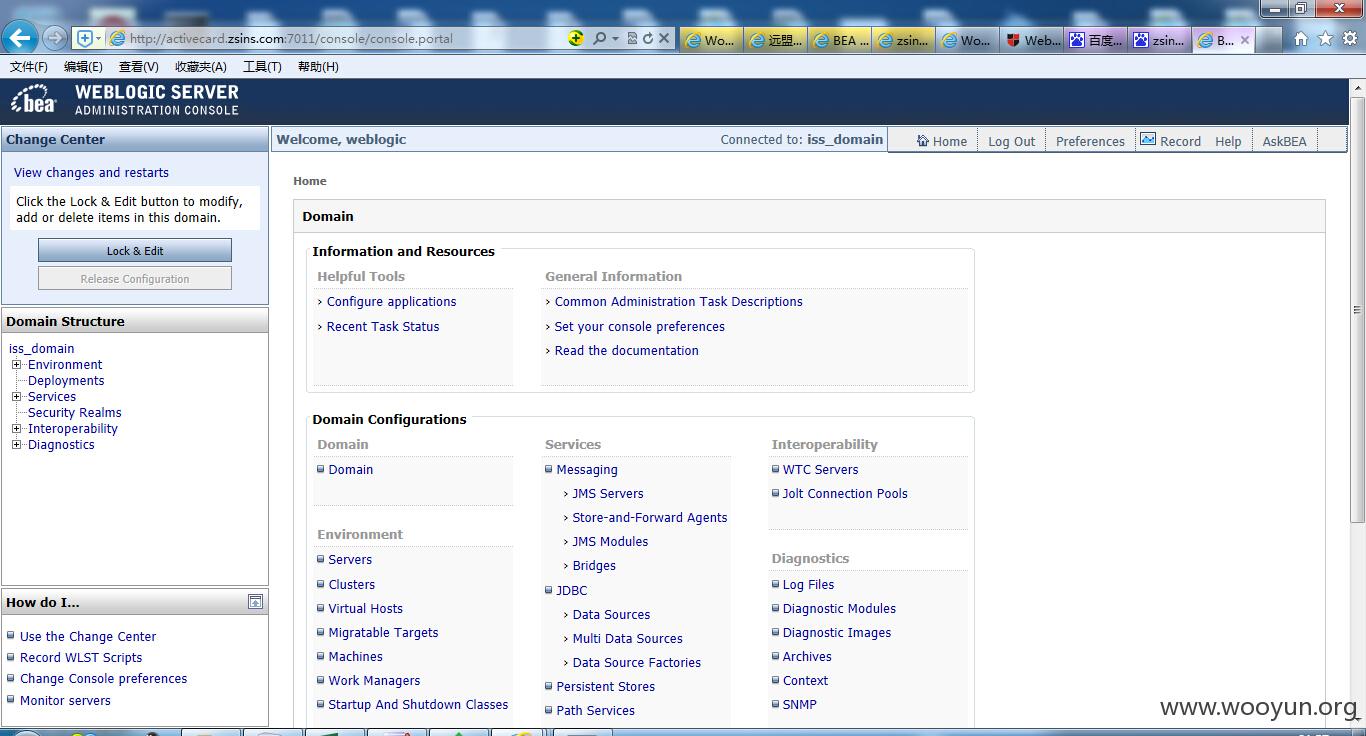
Task: Select Security Realms in the Domain Structure tree
Action: [x=75, y=412]
